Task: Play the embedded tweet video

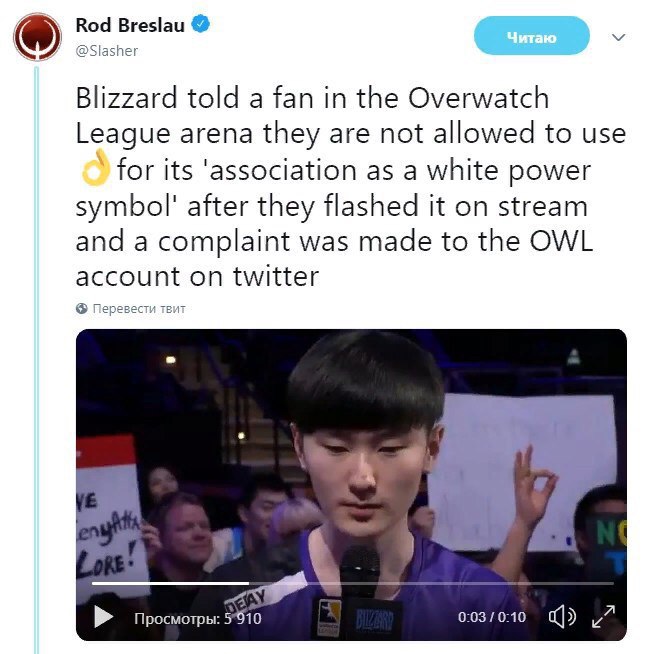Action: (103, 616)
